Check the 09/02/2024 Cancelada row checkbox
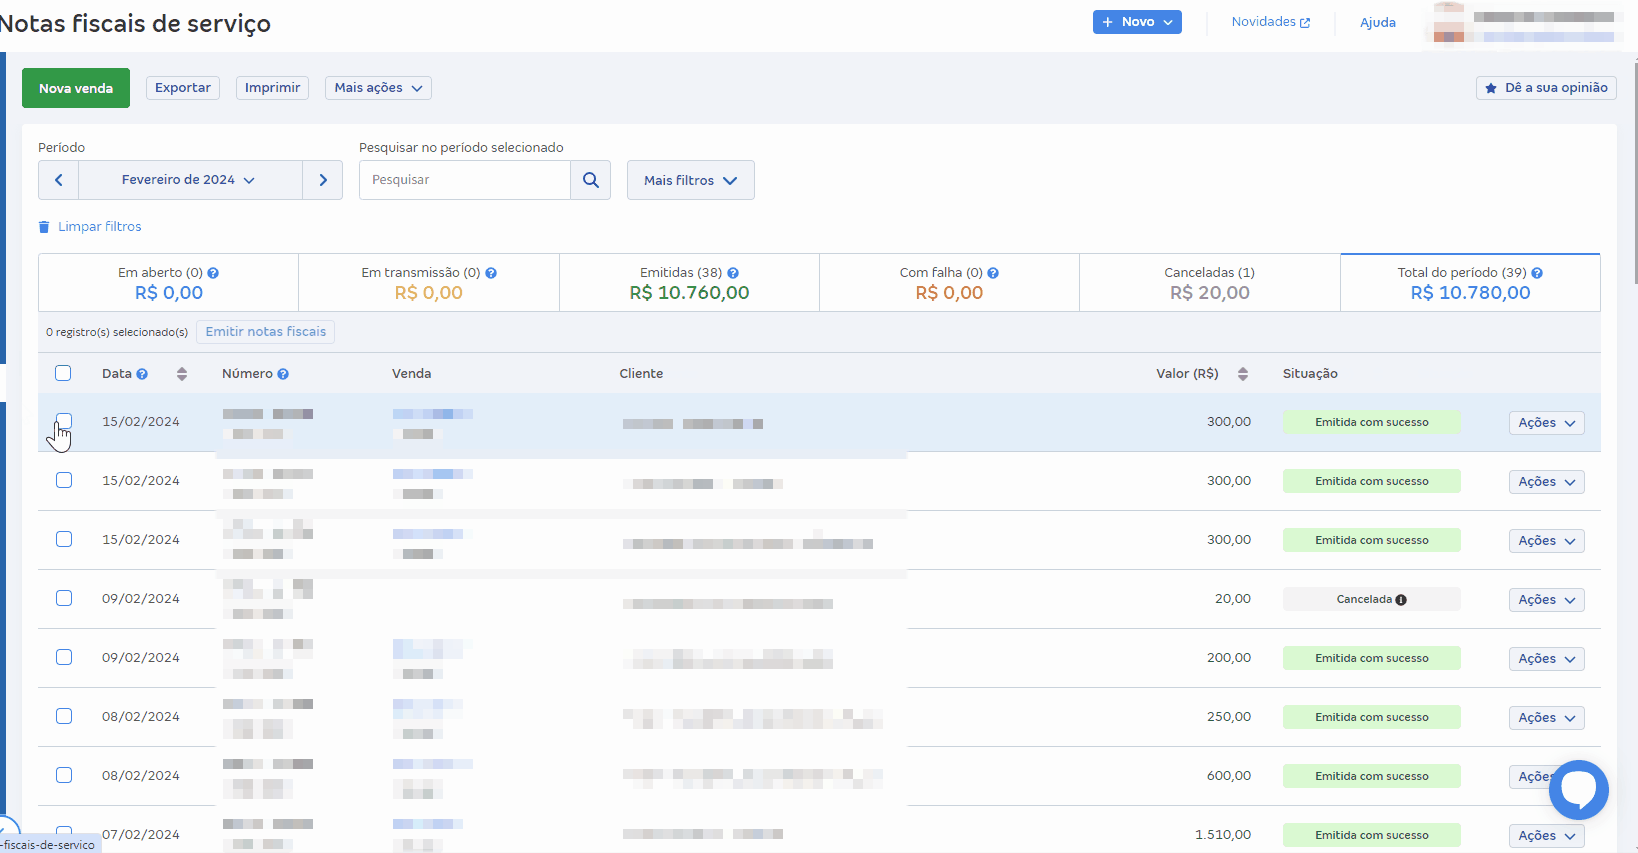The width and height of the screenshot is (1638, 853). click(64, 598)
